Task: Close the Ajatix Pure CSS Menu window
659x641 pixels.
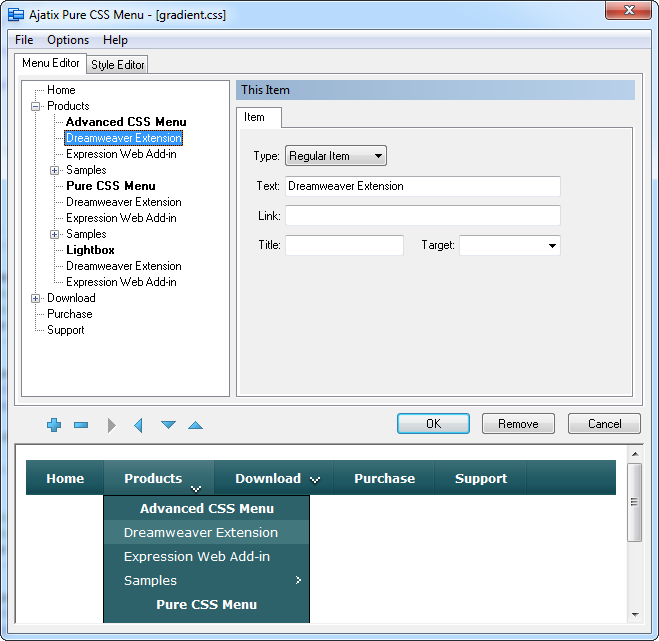Action: coord(629,10)
